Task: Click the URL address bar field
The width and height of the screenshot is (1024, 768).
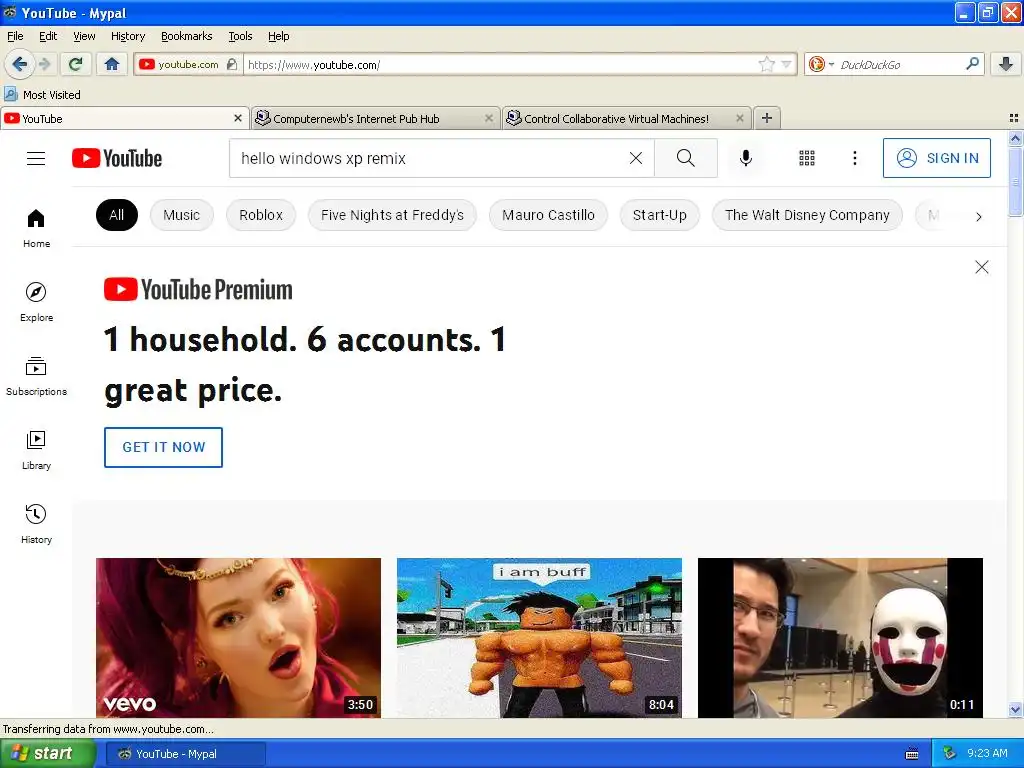Action: [502, 64]
